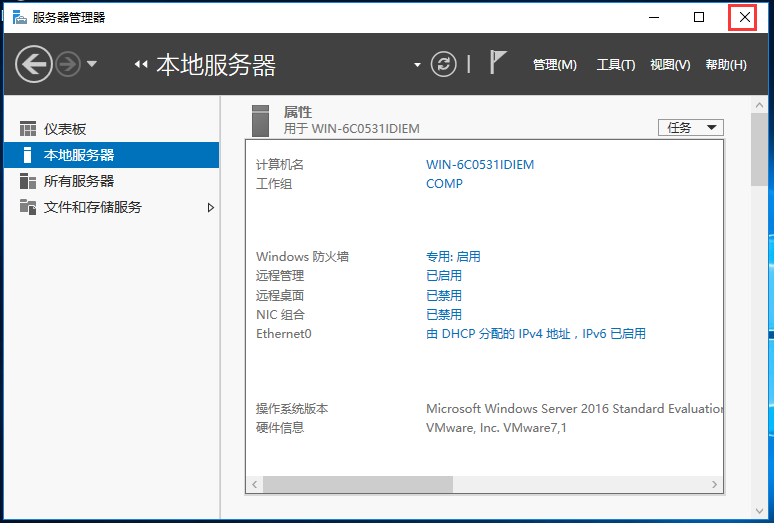Open the navigation history dropdown arrow

[92, 64]
